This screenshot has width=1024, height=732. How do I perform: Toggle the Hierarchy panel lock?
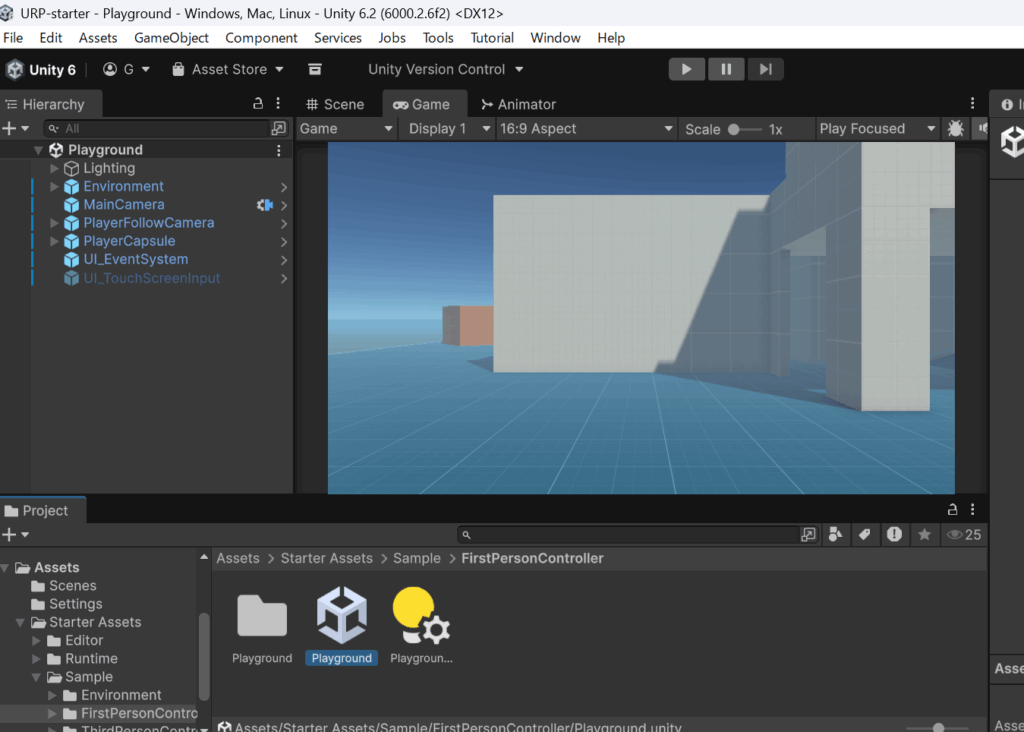pyautogui.click(x=258, y=104)
